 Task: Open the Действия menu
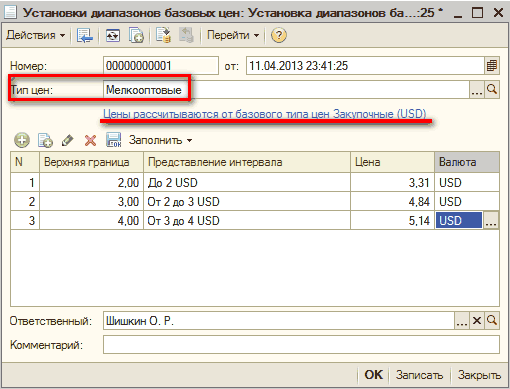(35, 35)
